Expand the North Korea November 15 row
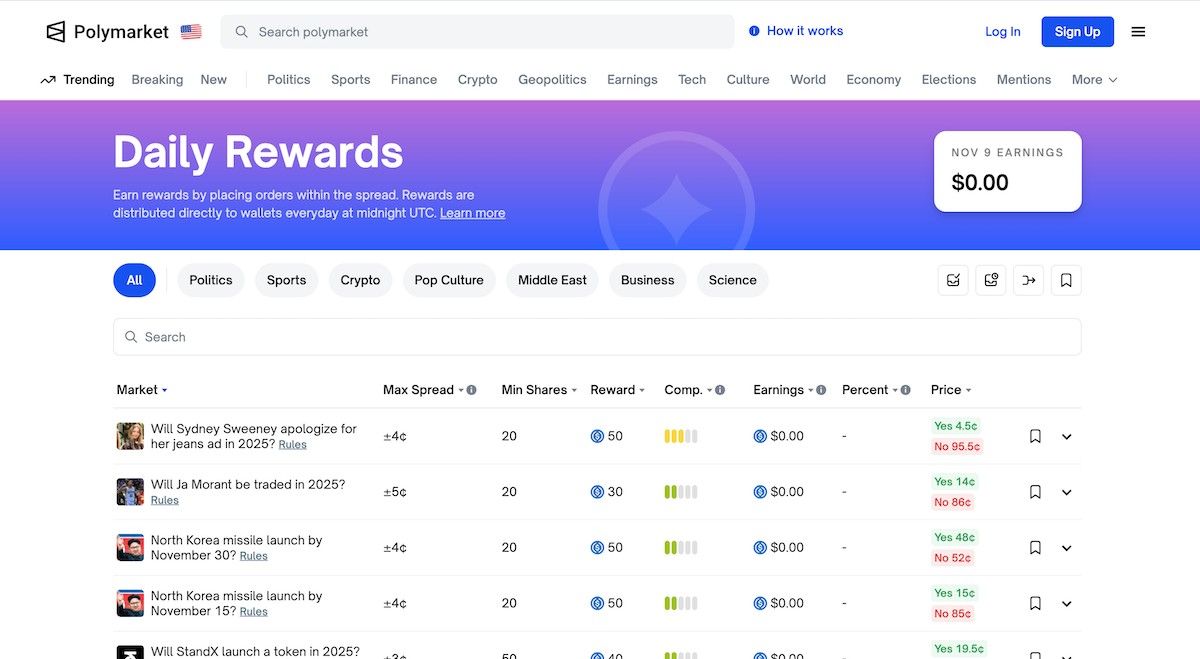The height and width of the screenshot is (659, 1200). pos(1066,604)
